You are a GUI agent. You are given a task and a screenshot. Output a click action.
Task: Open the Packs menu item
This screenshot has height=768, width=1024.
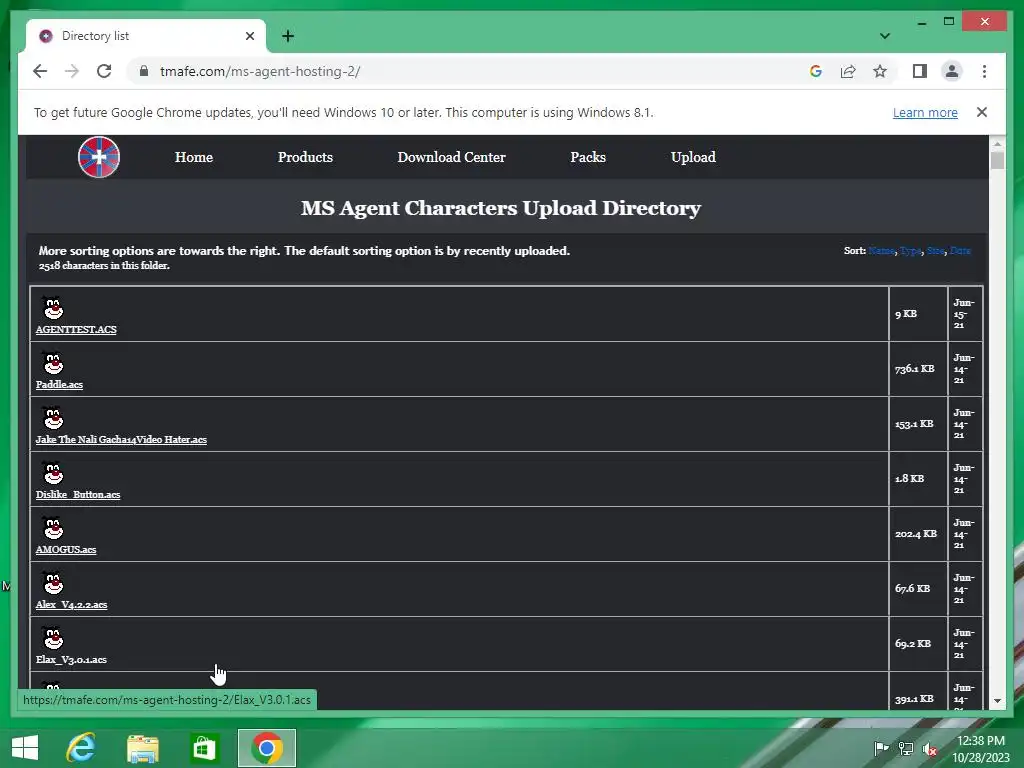pos(588,157)
